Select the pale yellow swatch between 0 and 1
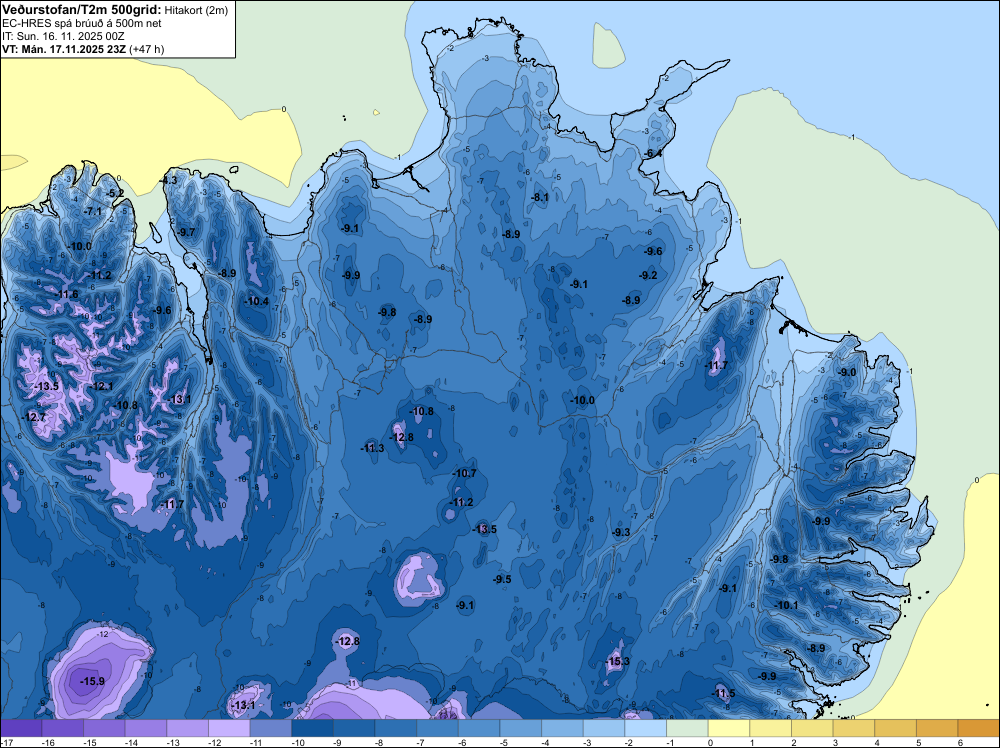 click(x=729, y=728)
